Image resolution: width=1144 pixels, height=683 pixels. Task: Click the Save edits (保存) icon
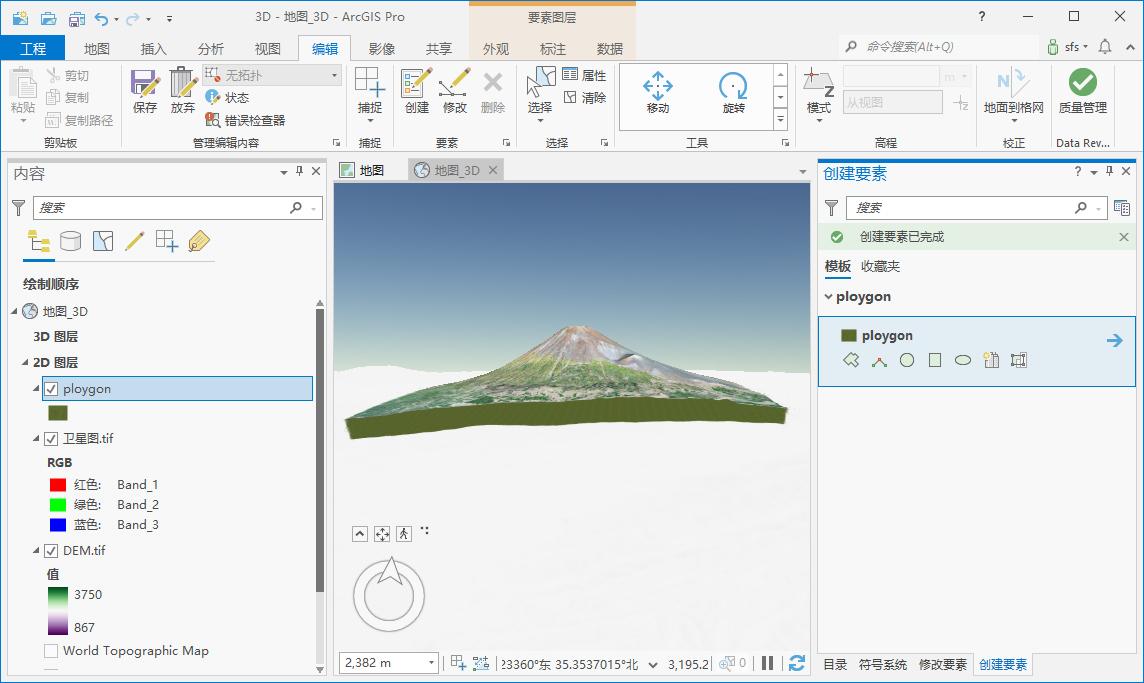(144, 91)
